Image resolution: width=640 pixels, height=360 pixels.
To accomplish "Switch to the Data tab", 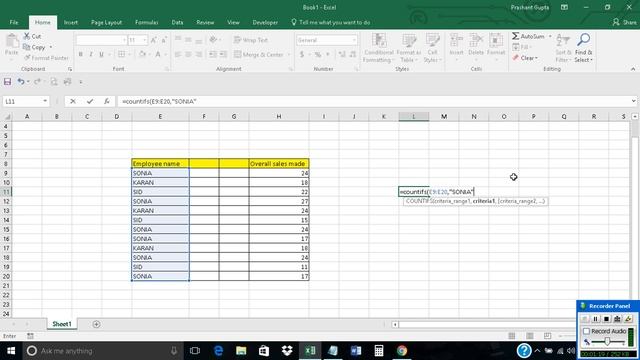I will point(177,22).
